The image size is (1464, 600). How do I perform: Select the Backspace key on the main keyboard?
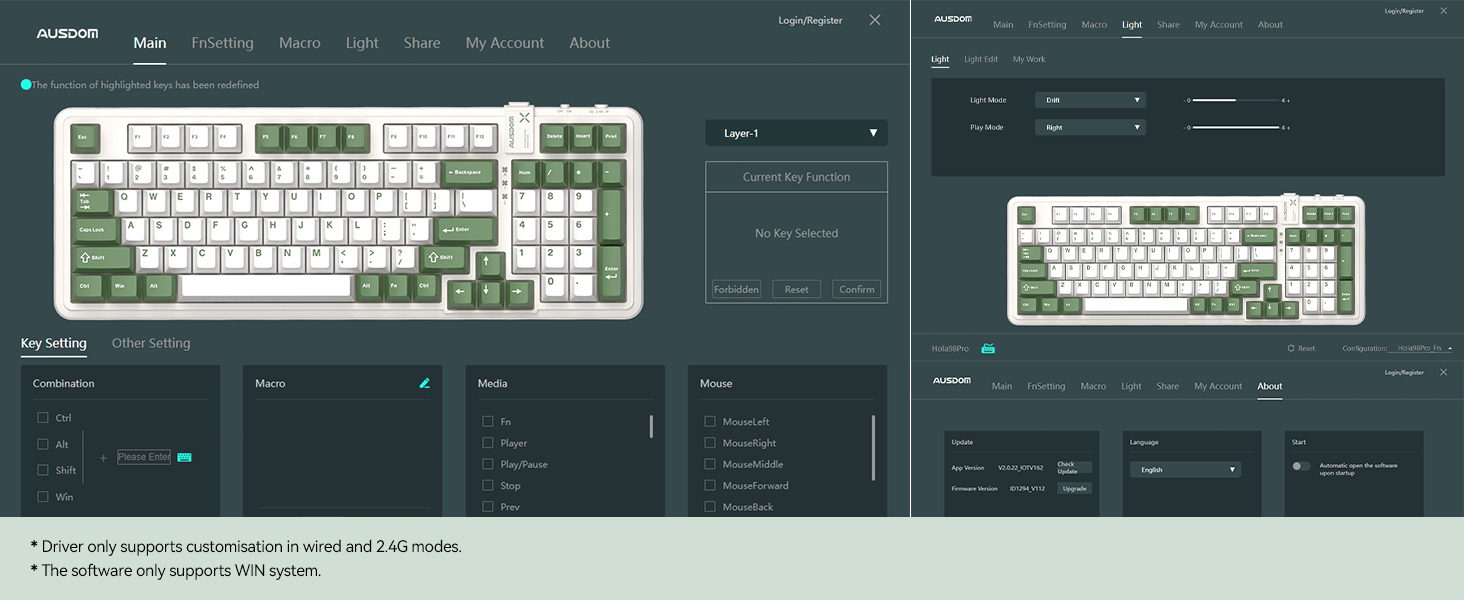(x=467, y=172)
